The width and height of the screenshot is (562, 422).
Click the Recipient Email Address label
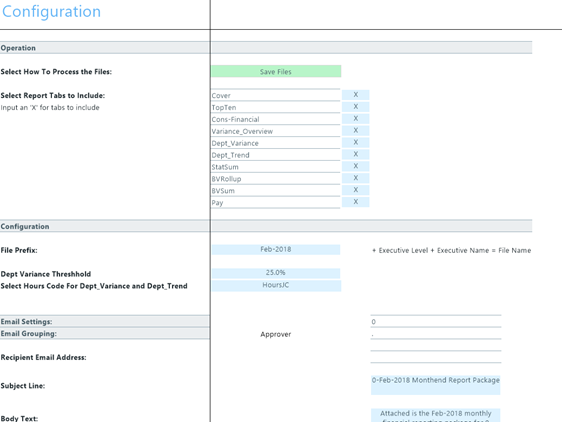43,357
